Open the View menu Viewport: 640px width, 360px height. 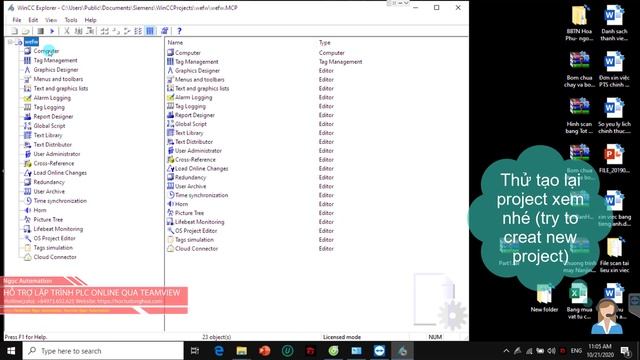tap(51, 20)
